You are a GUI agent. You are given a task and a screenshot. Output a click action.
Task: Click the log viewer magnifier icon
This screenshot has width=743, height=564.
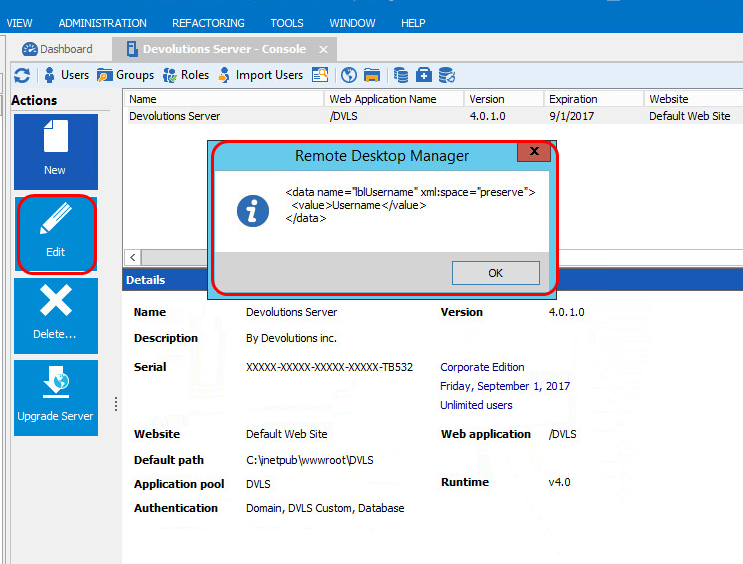click(x=320, y=75)
